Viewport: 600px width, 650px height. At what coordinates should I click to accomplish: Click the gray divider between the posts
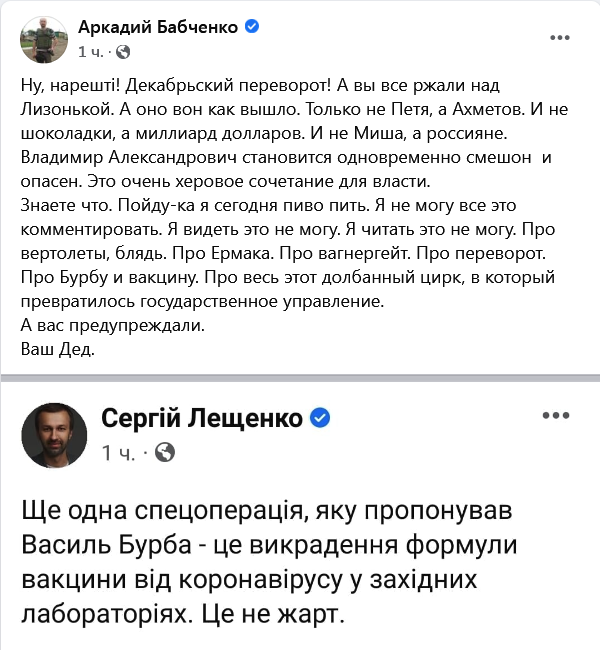[x=300, y=378]
